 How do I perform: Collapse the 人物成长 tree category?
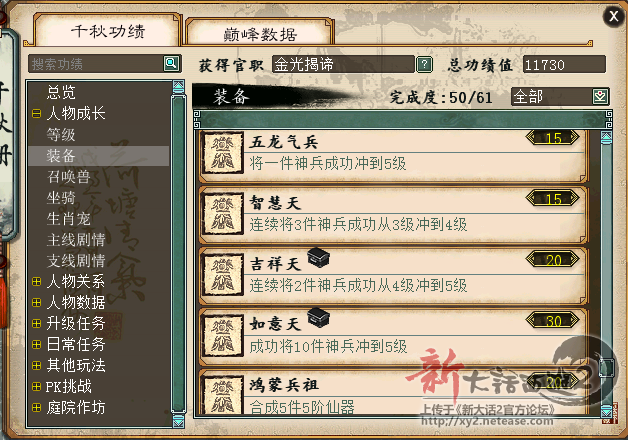36,114
